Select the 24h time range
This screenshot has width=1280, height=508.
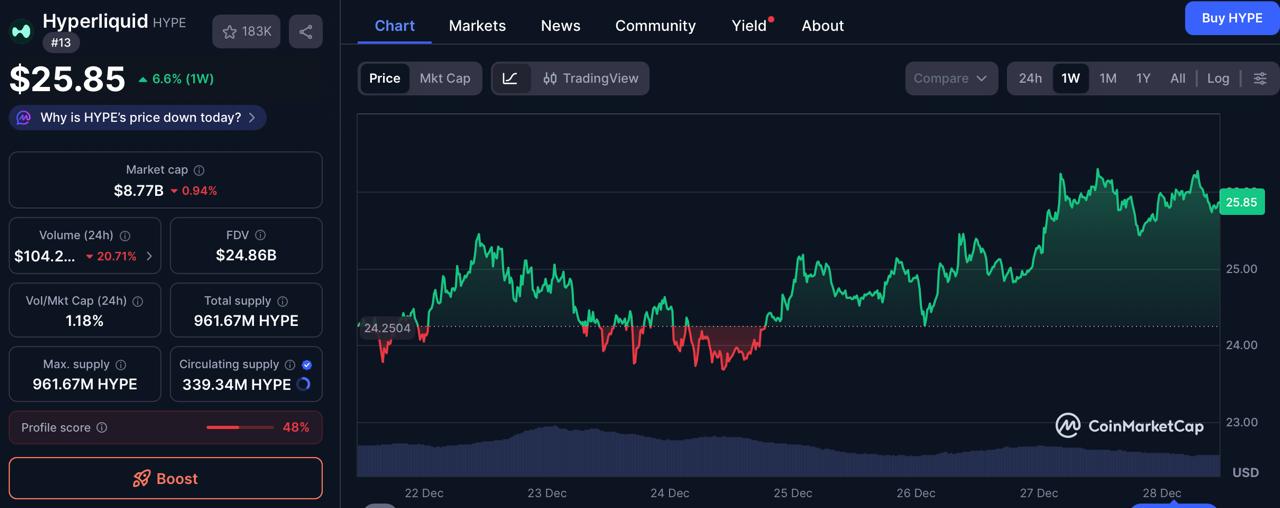tap(1030, 78)
